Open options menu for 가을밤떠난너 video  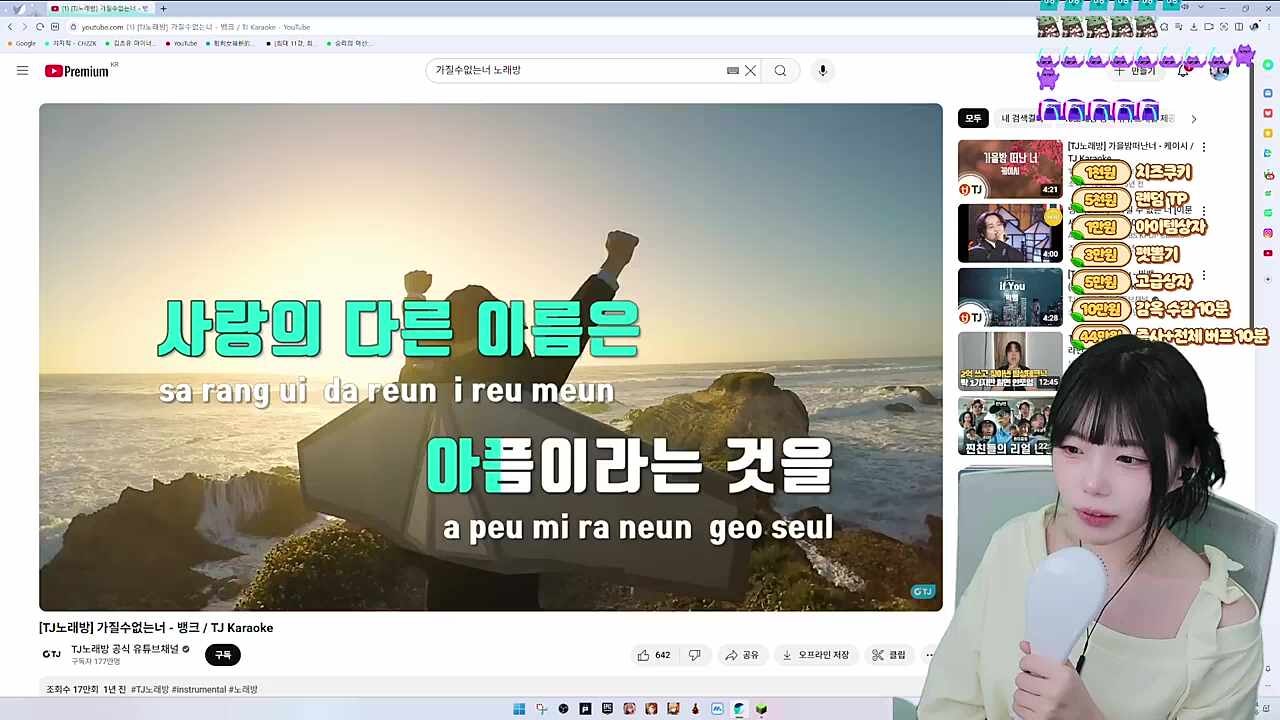click(1203, 147)
